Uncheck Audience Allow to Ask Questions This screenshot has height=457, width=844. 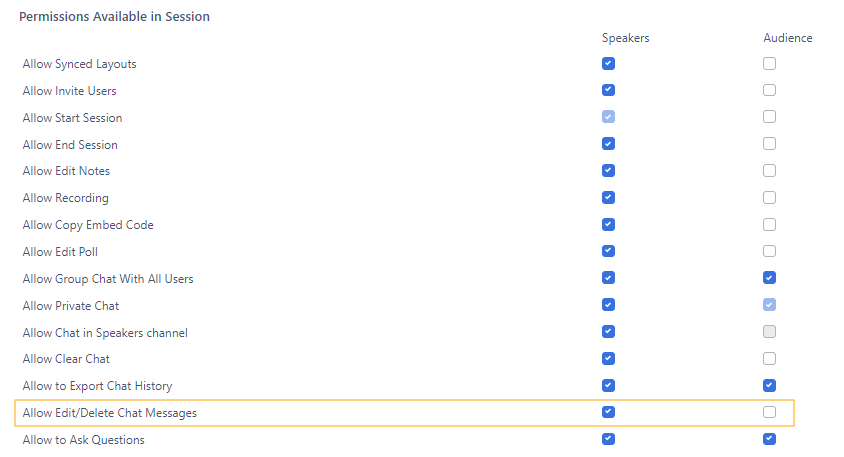coord(769,438)
